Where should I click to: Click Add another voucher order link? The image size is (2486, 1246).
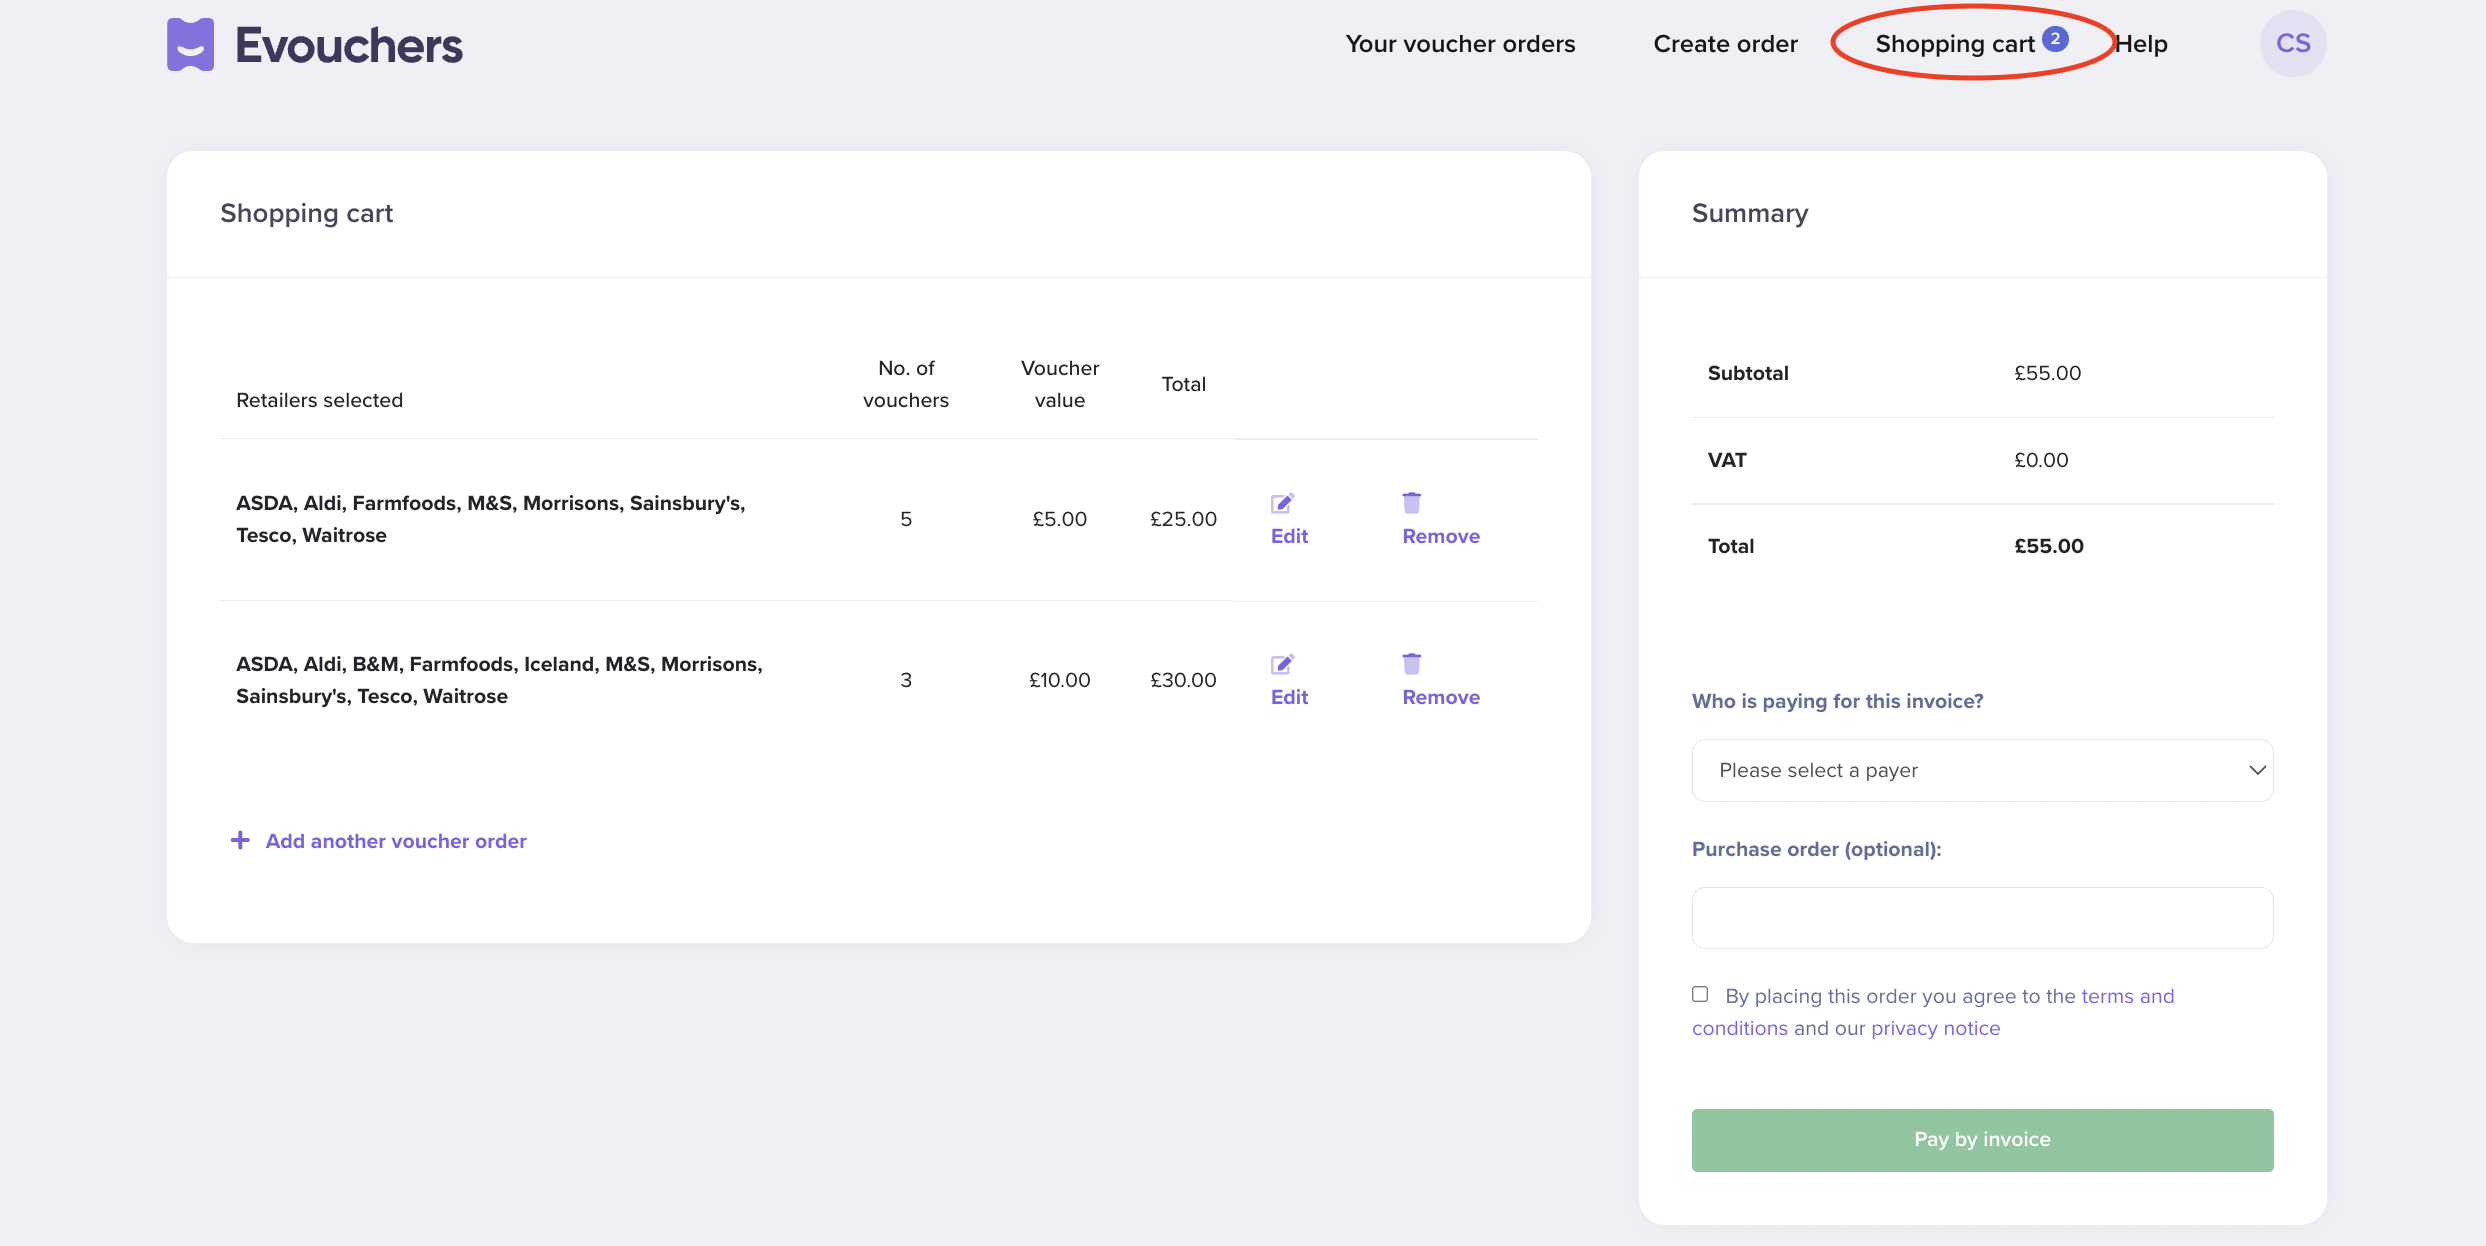[x=396, y=841]
